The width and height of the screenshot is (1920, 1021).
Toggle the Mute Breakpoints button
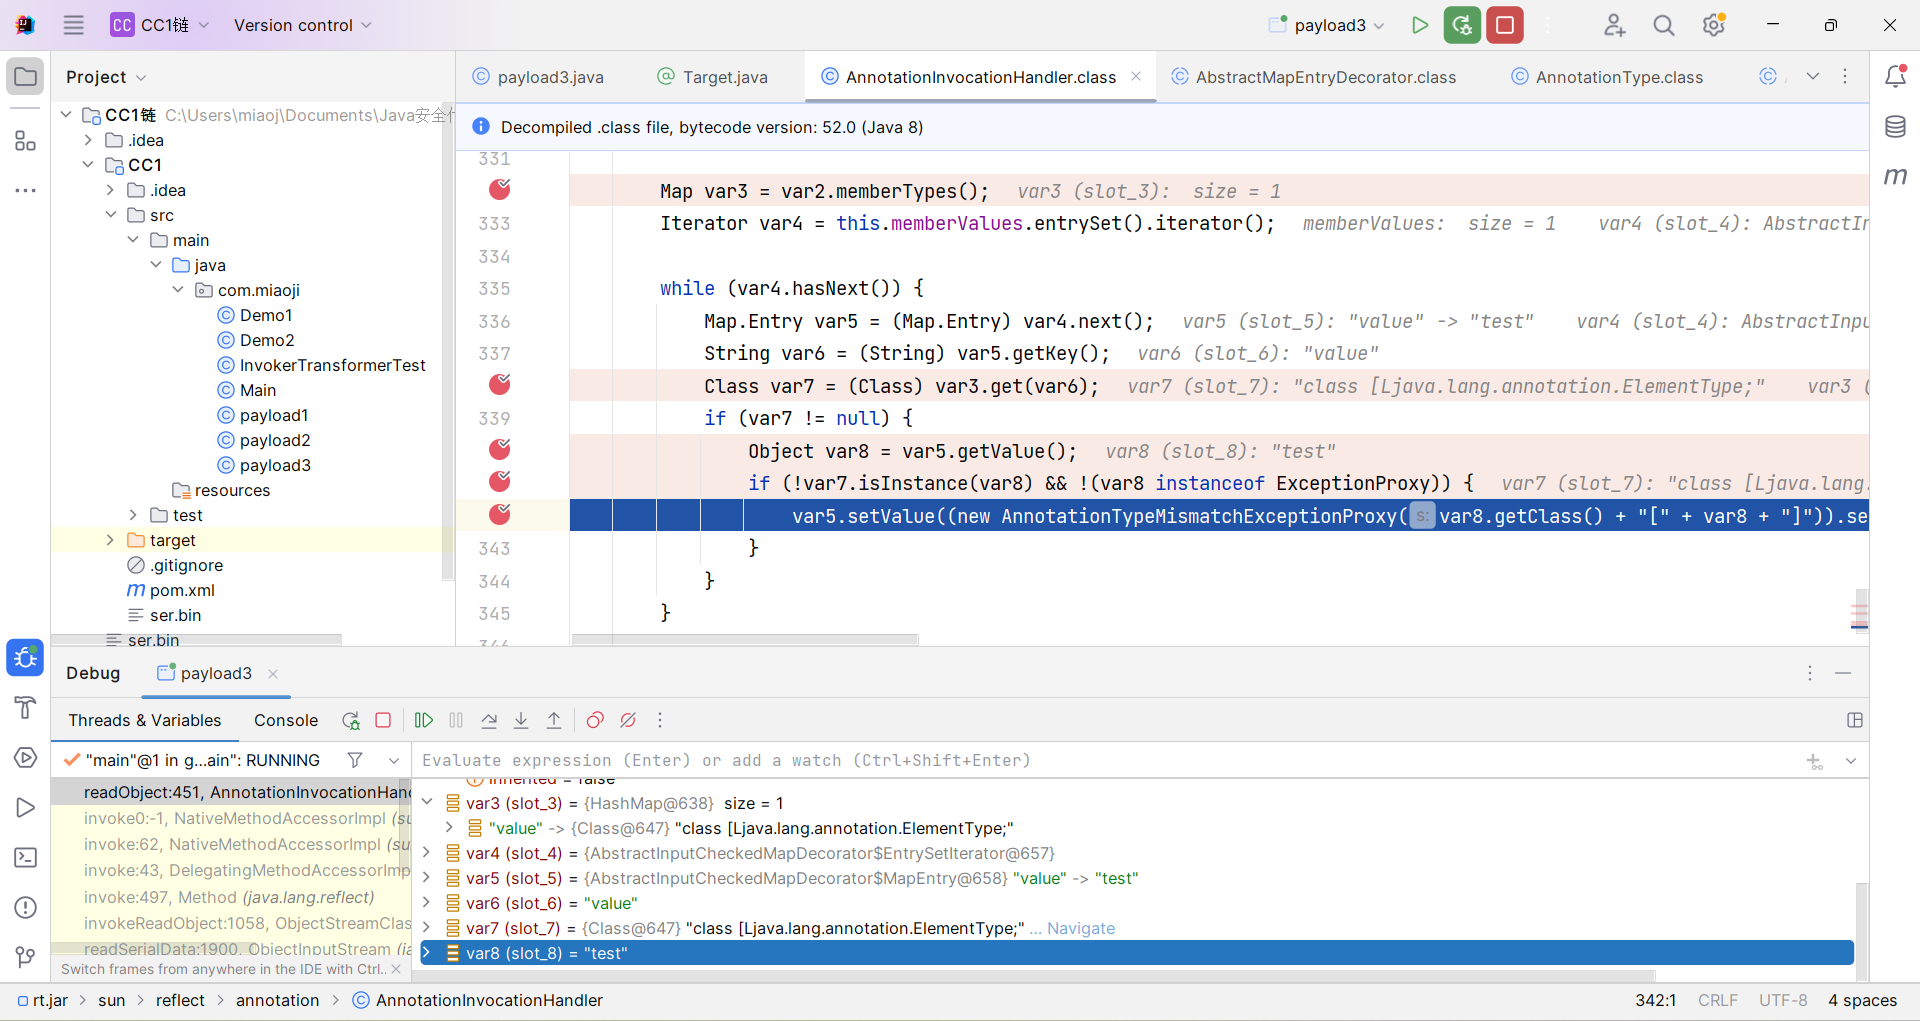tap(628, 720)
